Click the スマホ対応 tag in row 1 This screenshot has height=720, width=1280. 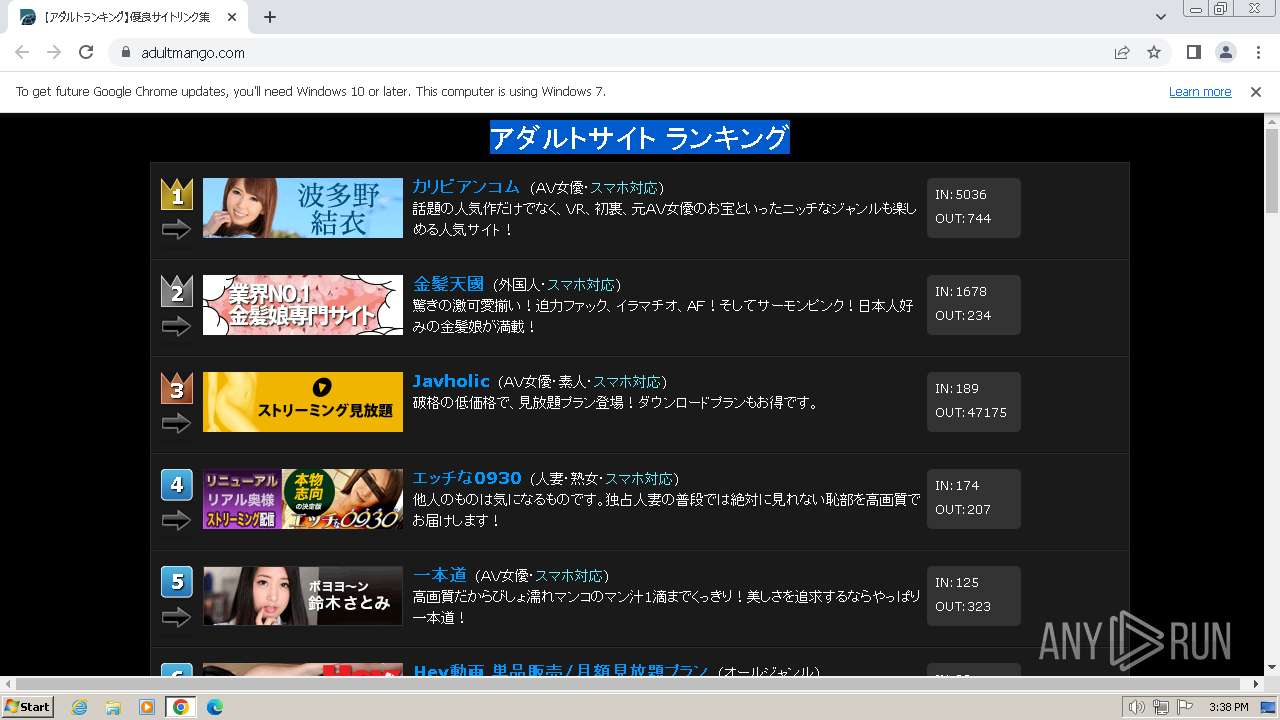[624, 188]
